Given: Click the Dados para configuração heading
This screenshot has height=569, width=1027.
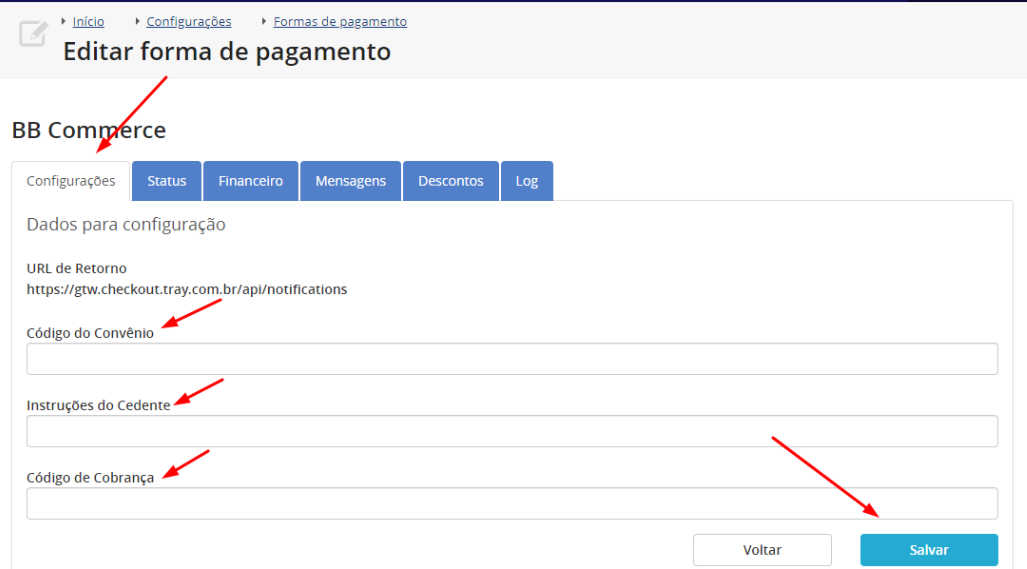Looking at the screenshot, I should (126, 225).
